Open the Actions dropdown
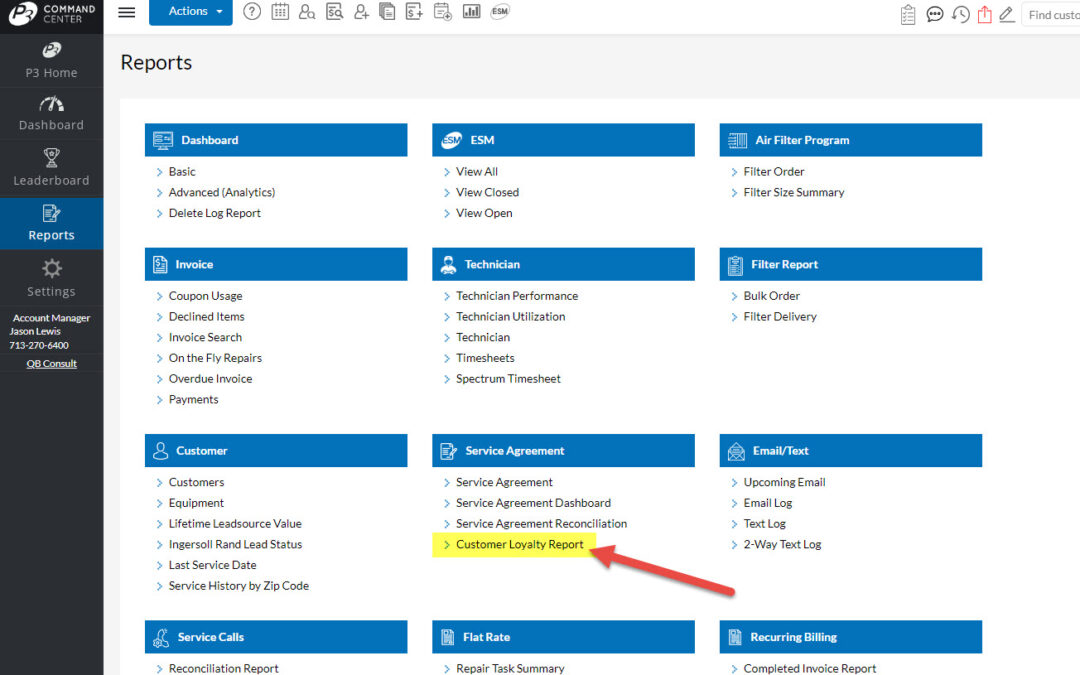The height and width of the screenshot is (675, 1080). tap(190, 12)
